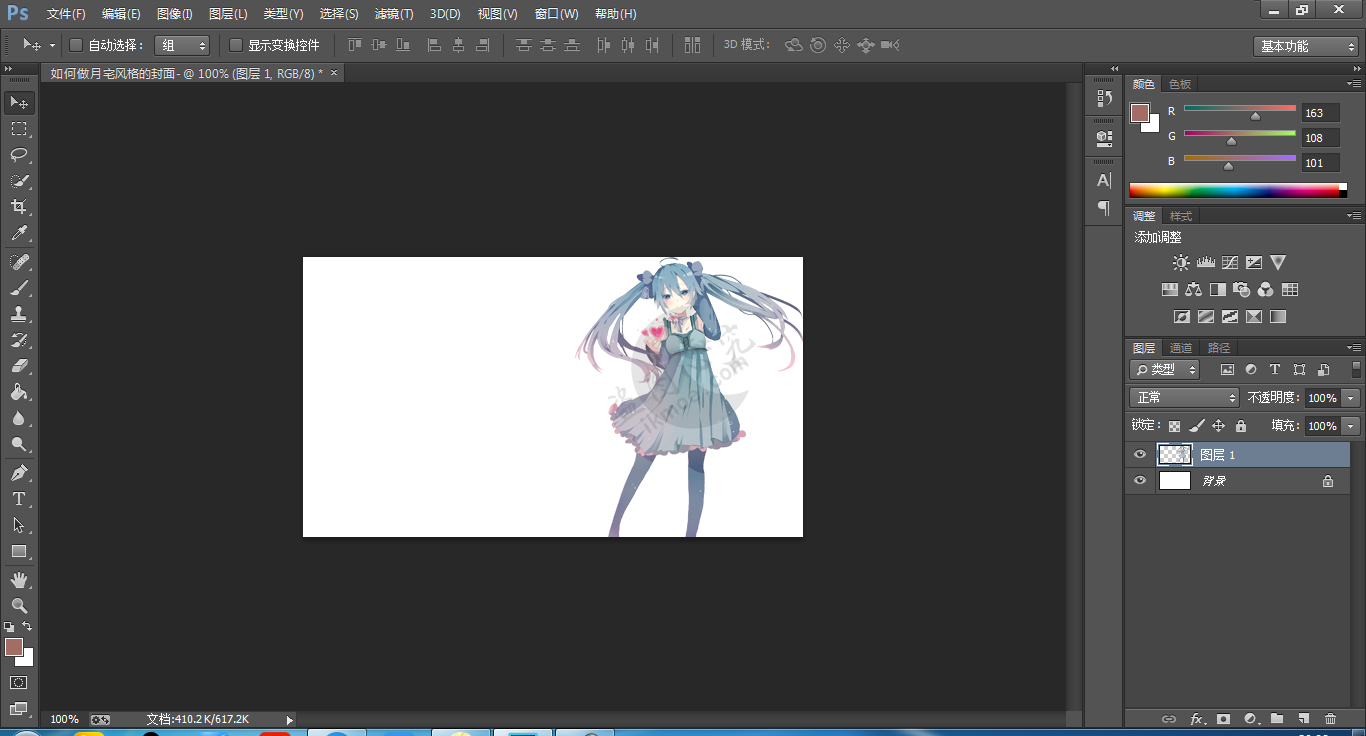Add a Photo Filter adjustment

[1242, 290]
